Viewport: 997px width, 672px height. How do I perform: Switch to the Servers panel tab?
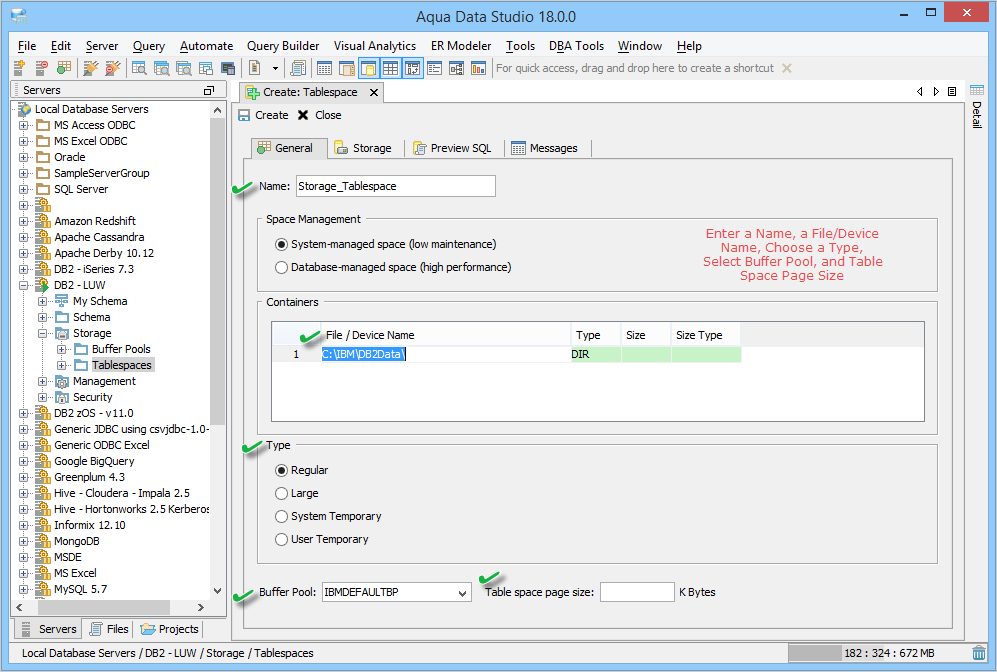(49, 629)
